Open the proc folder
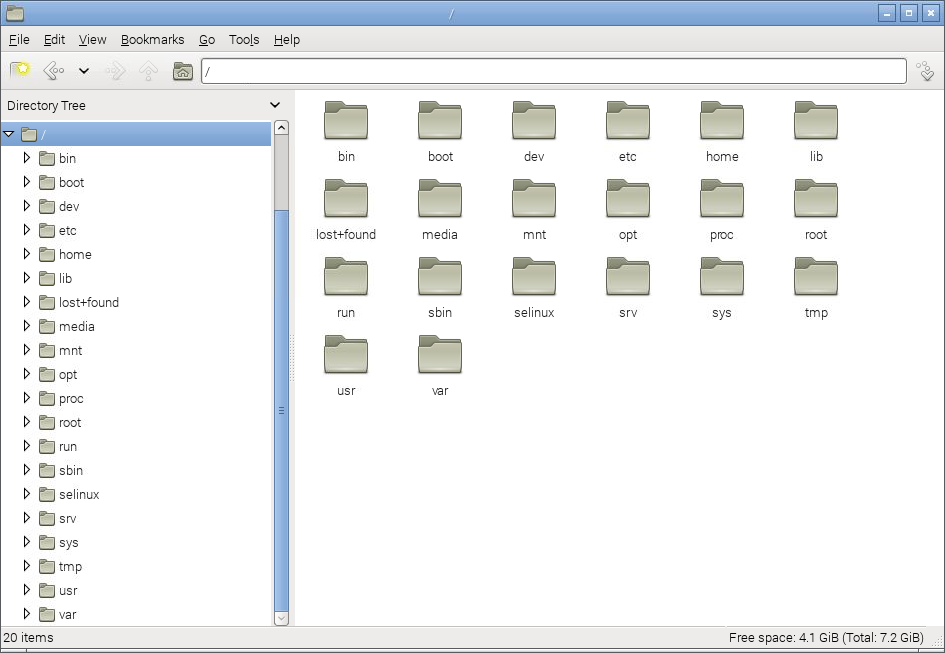This screenshot has width=945, height=653. (x=721, y=200)
